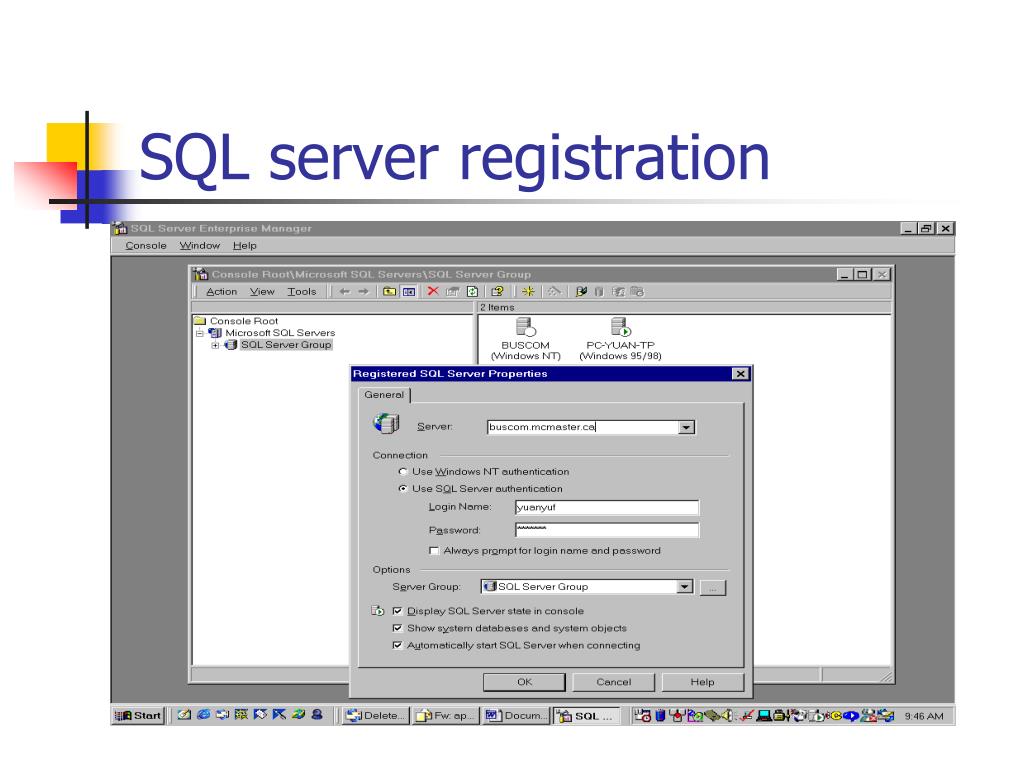Click the Forward arrow toolbar icon
1024x768 pixels.
pyautogui.click(x=364, y=291)
